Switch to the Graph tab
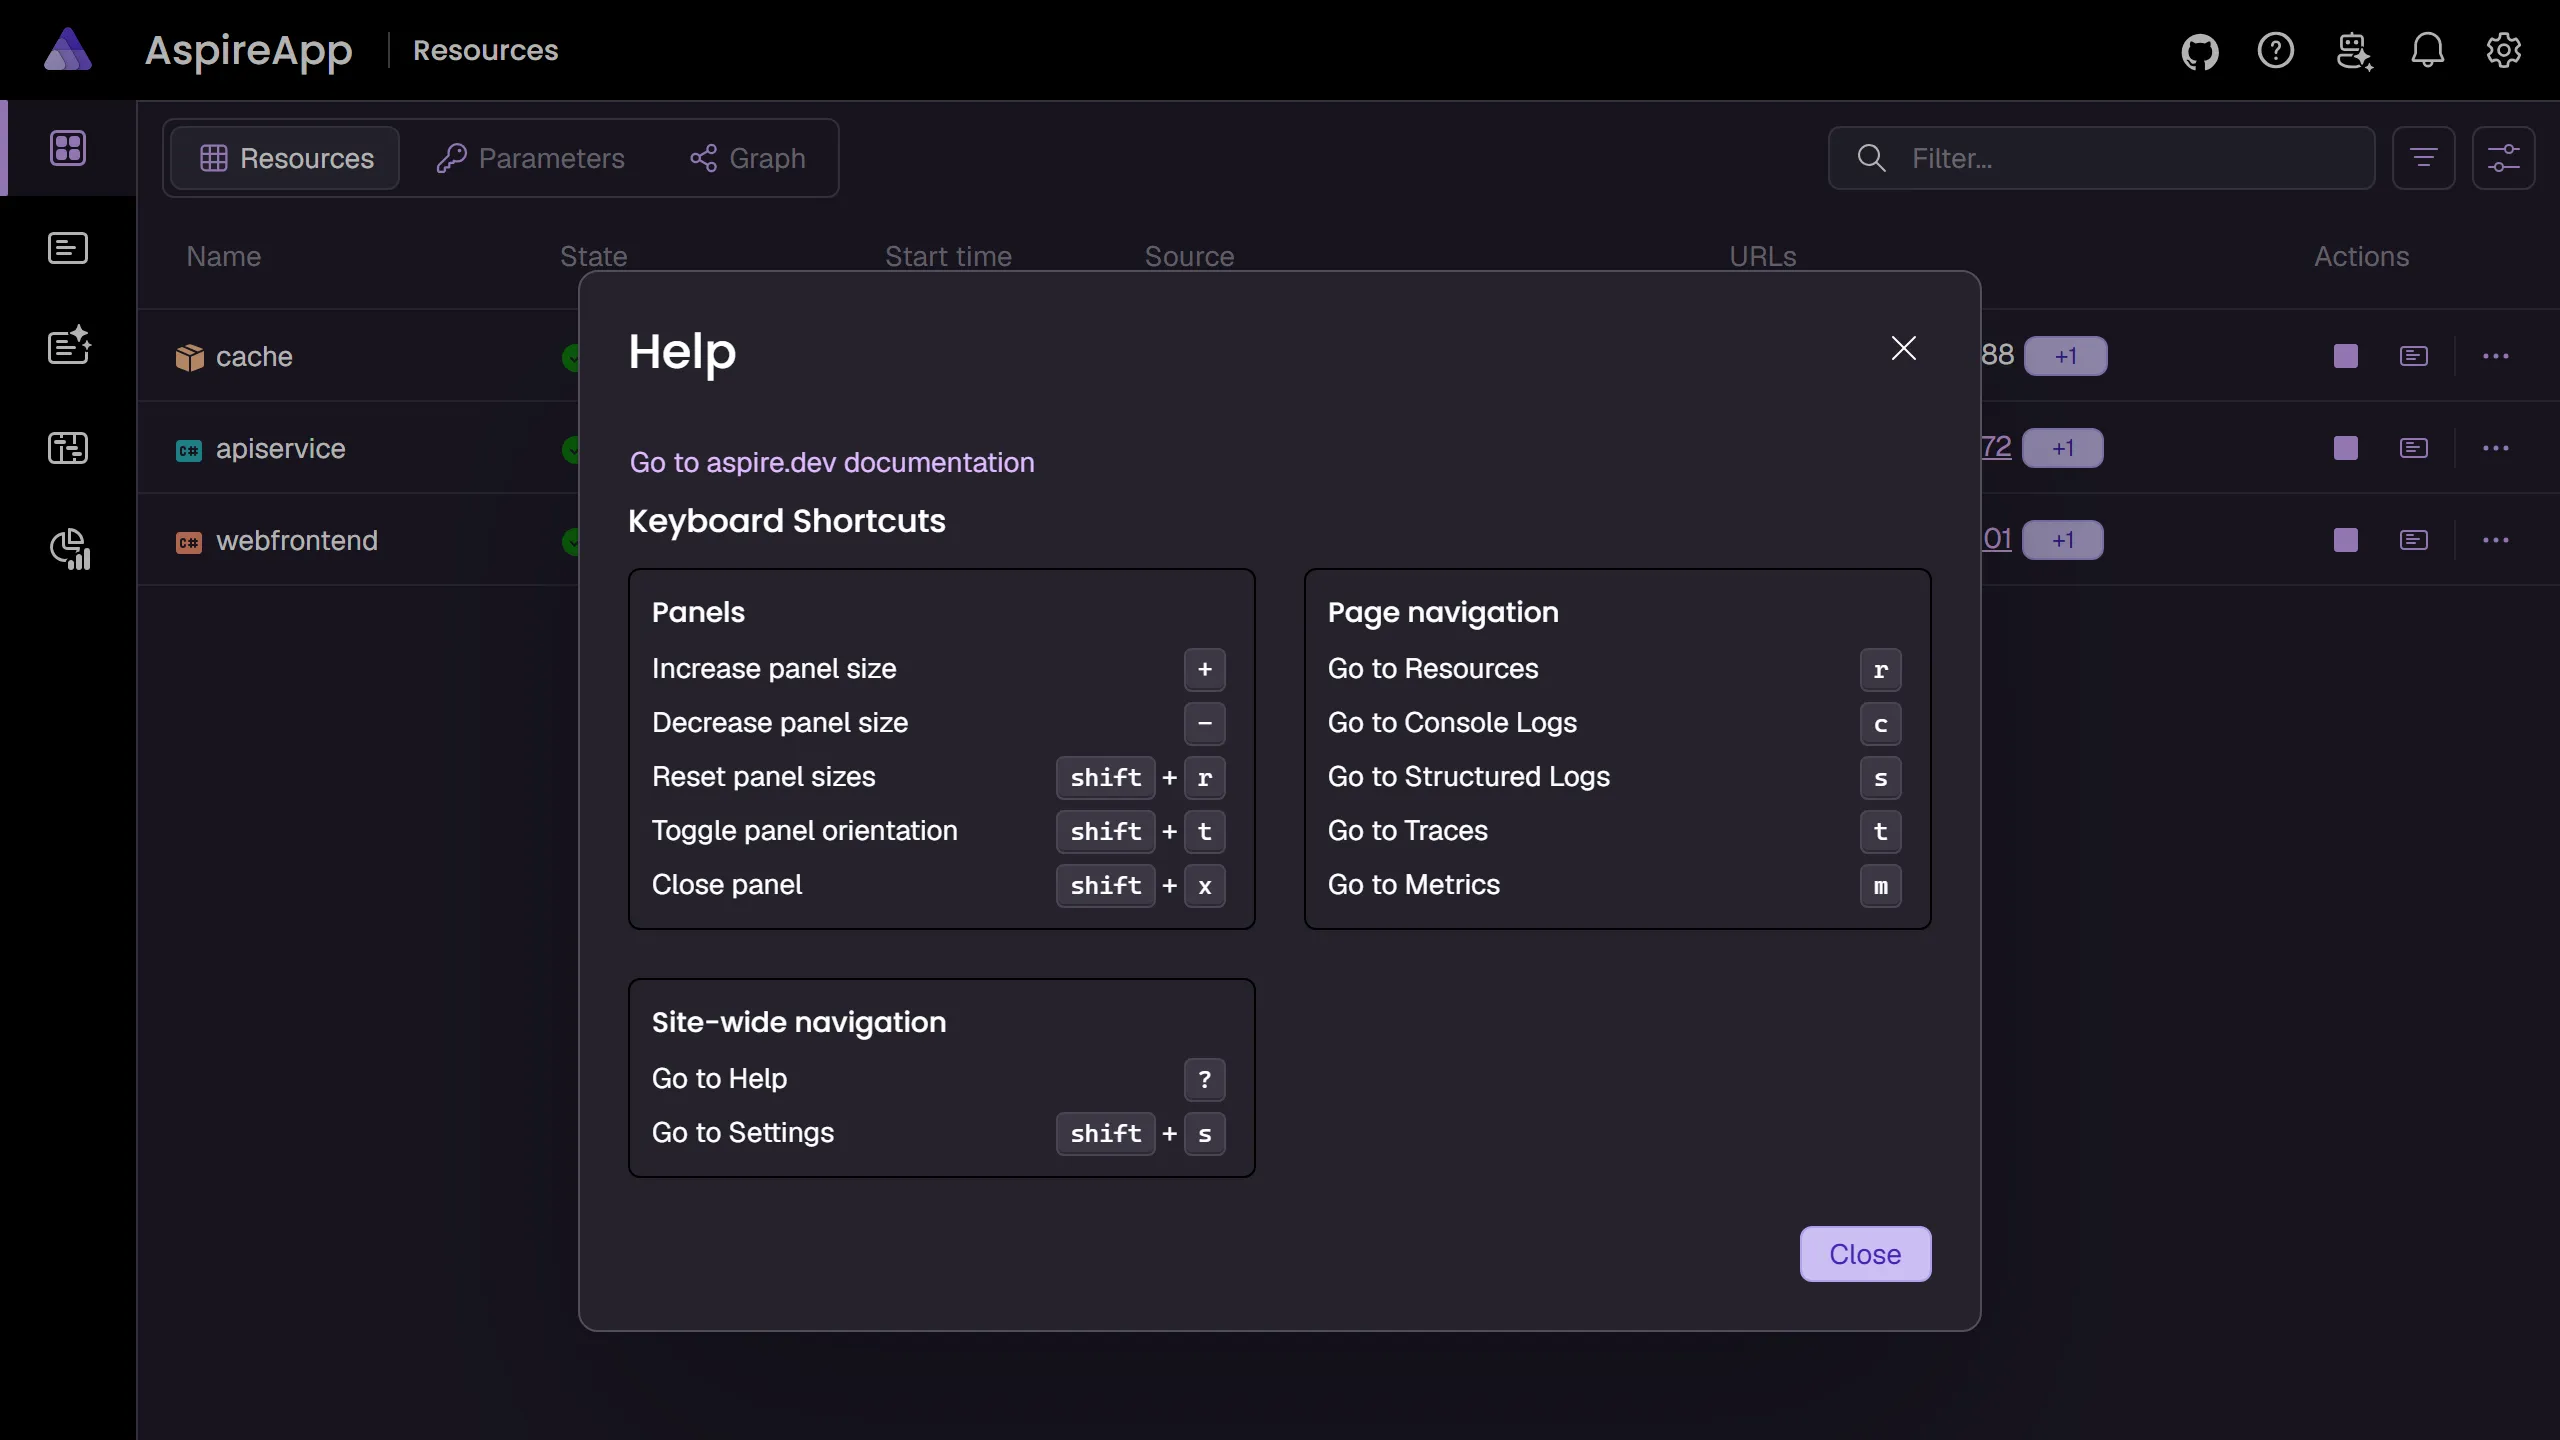Screen dimensions: 2560x1440 pyautogui.click(x=747, y=158)
